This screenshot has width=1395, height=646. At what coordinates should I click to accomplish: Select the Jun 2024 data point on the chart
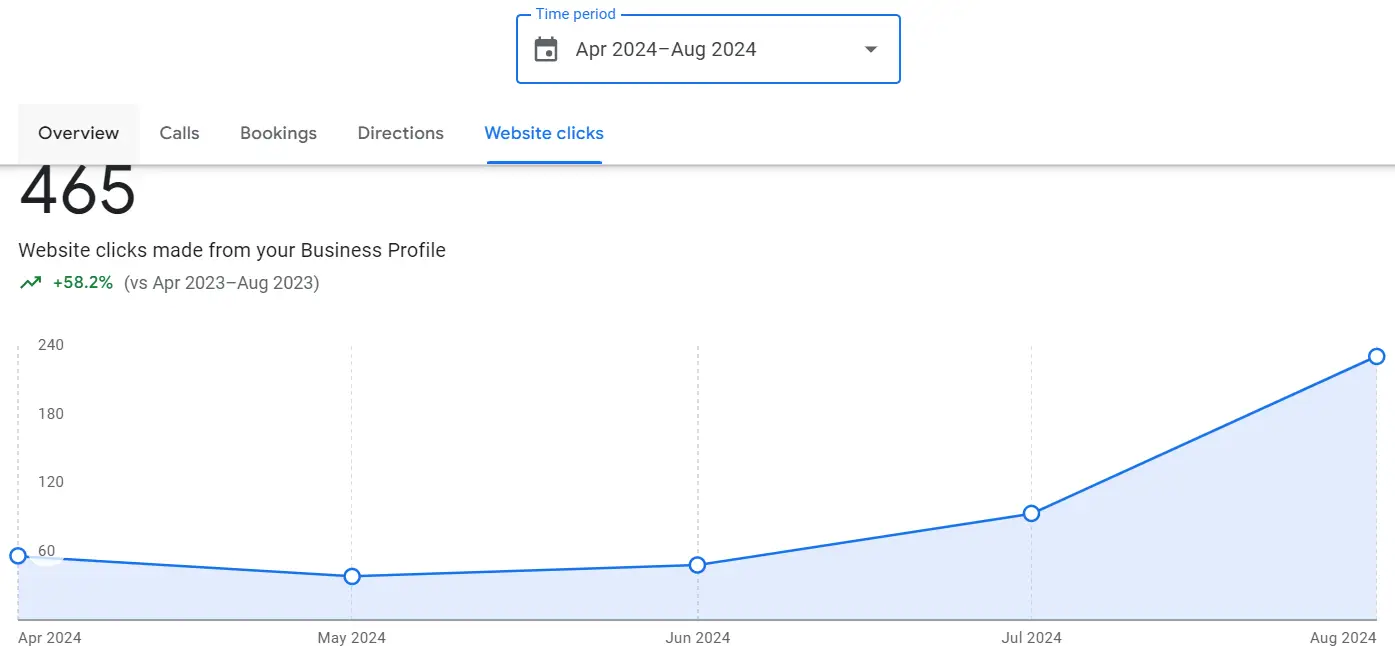pyautogui.click(x=697, y=565)
